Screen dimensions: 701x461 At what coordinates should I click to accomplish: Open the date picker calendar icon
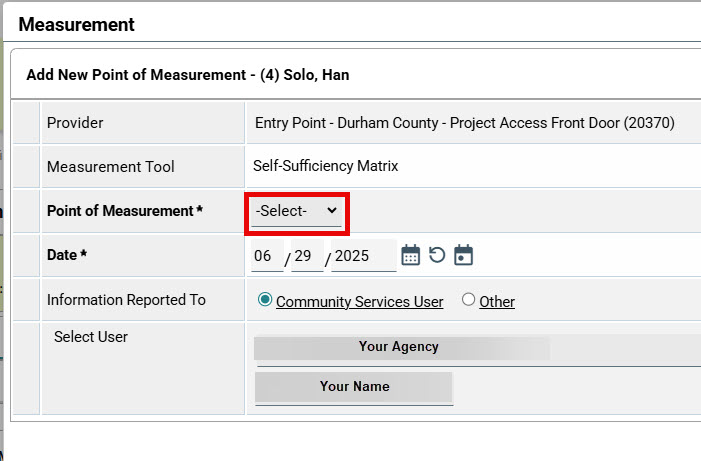410,255
